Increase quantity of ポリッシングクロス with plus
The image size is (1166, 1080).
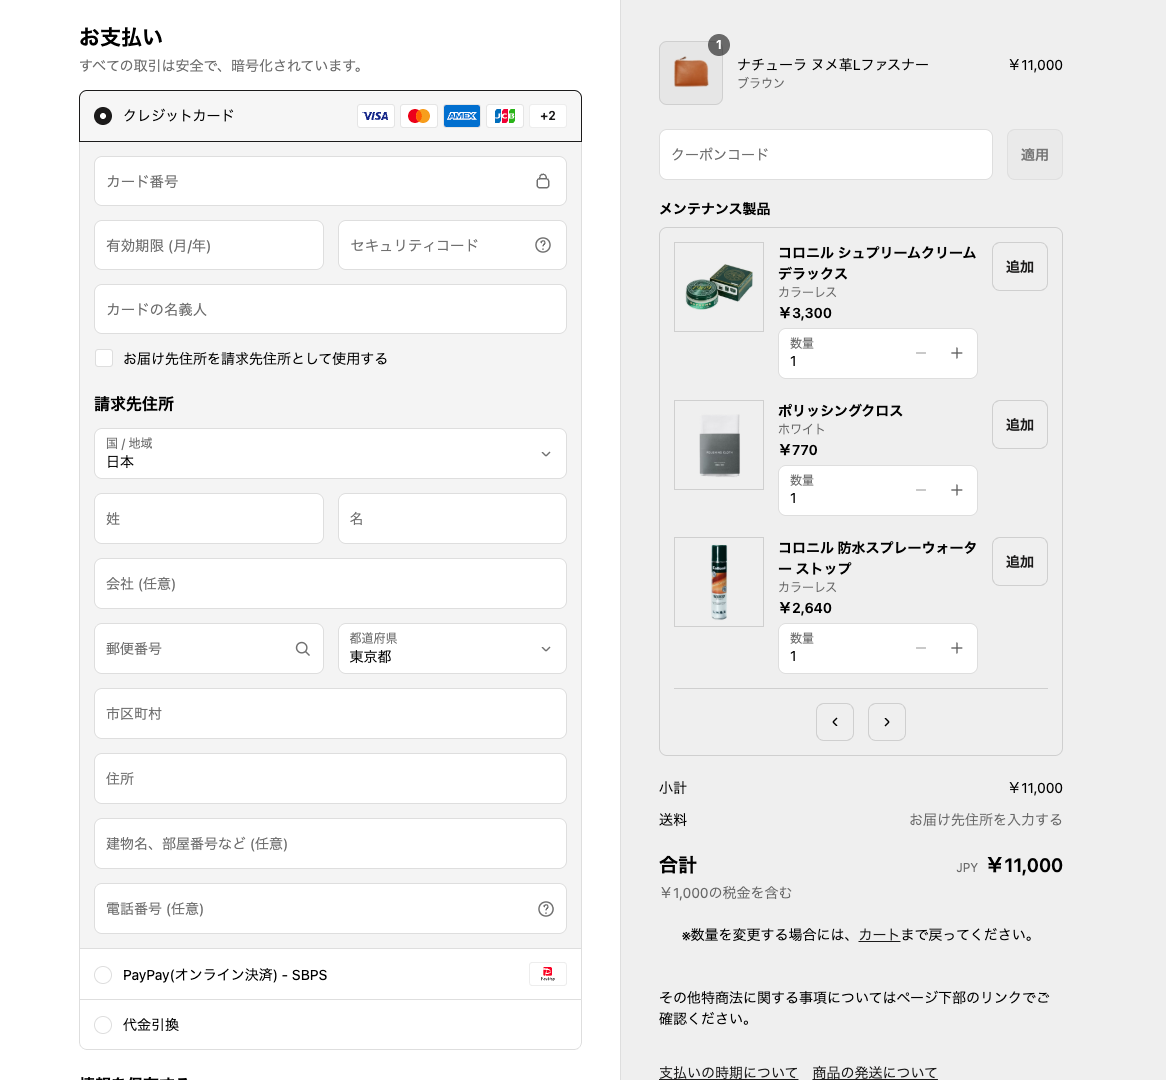click(957, 490)
